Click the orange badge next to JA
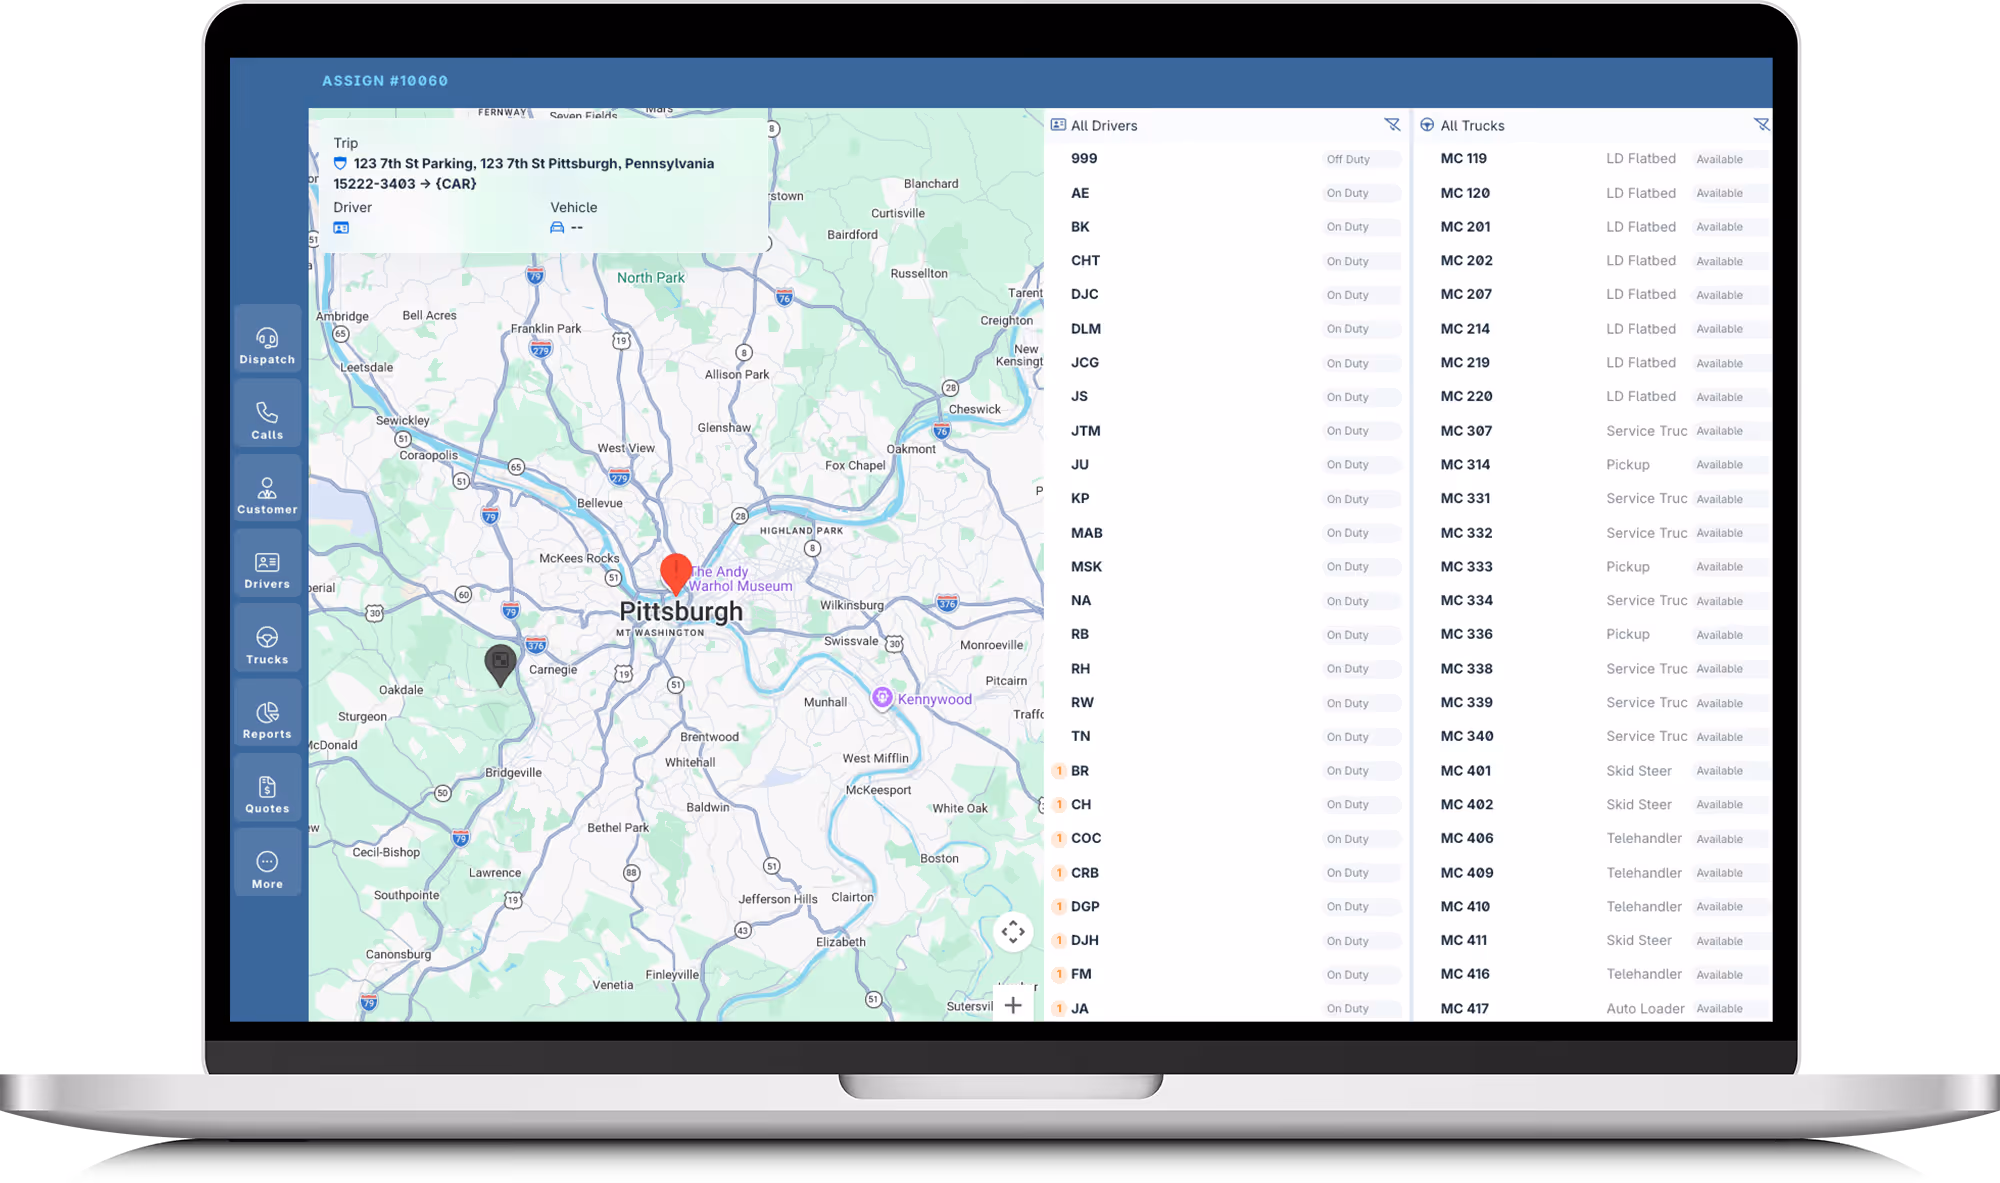 coord(1059,1009)
